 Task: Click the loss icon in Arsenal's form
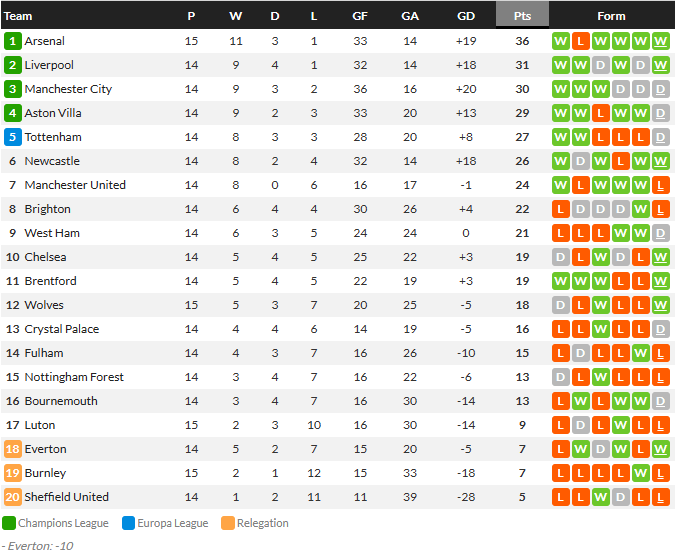tap(580, 41)
